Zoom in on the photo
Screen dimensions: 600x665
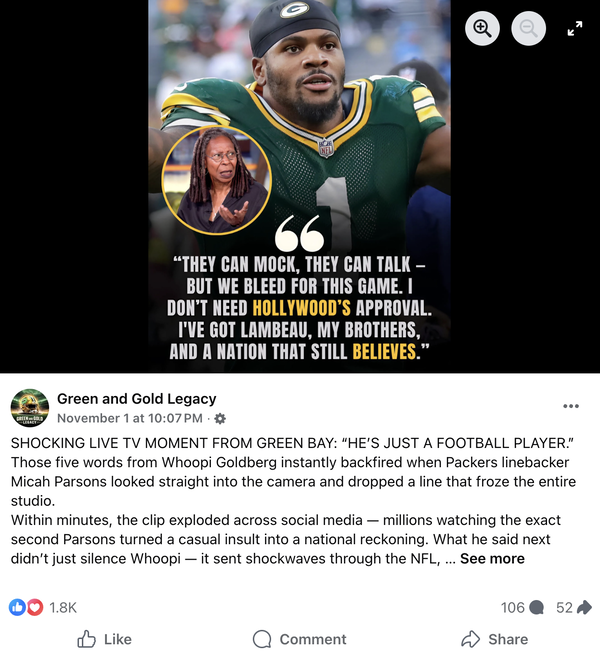(482, 28)
